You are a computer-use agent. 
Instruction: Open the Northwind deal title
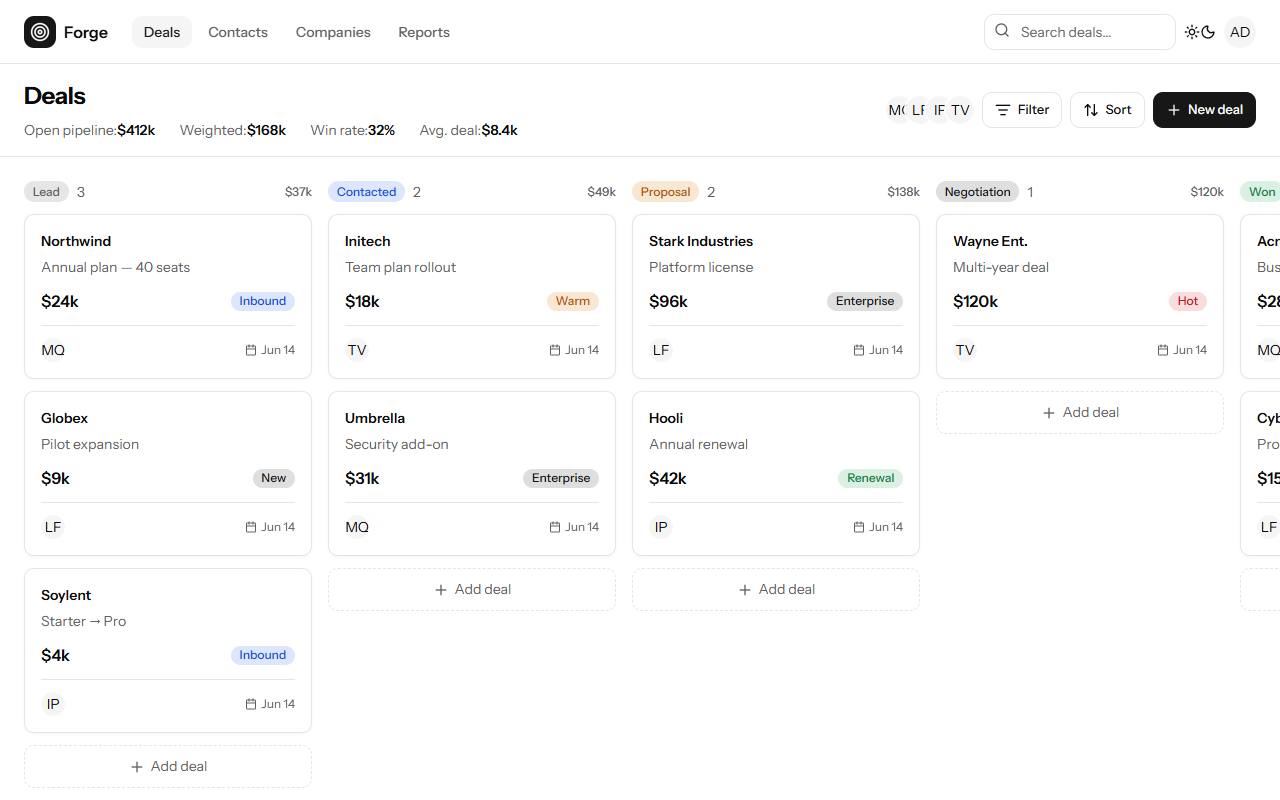[76, 241]
